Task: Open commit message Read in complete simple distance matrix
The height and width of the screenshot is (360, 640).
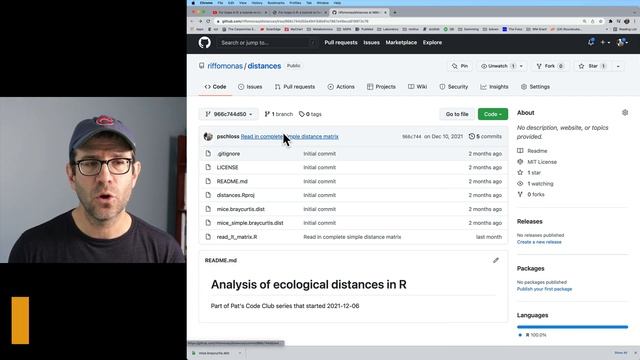Action: click(289, 136)
